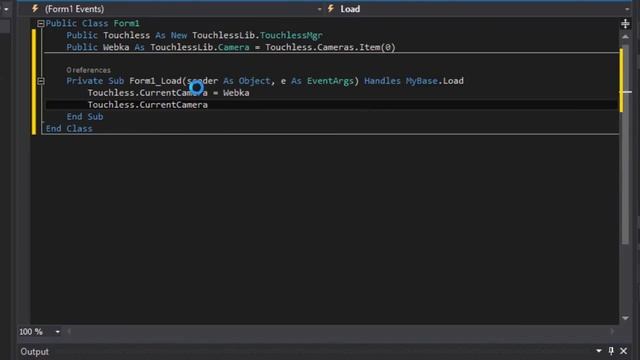This screenshot has height=360, width=640.
Task: Click the lightning icon beside Load
Action: 331,9
